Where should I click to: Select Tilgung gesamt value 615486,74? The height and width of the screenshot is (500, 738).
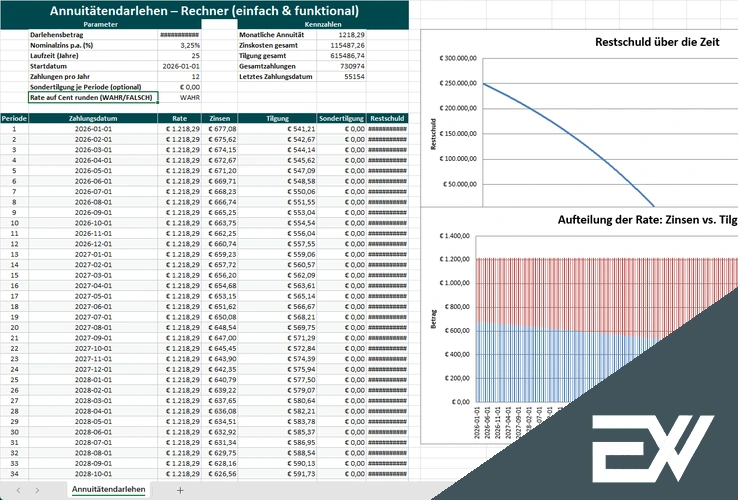[341, 56]
